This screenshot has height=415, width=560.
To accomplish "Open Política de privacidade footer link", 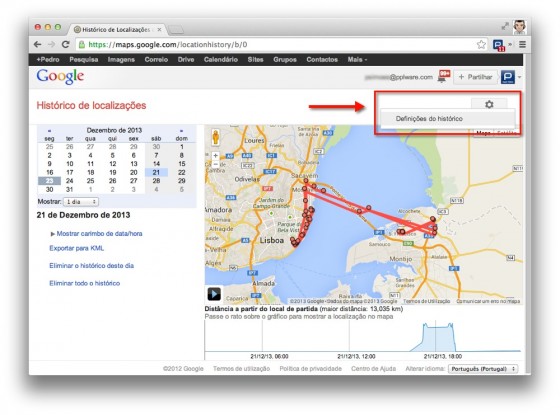I will (310, 369).
